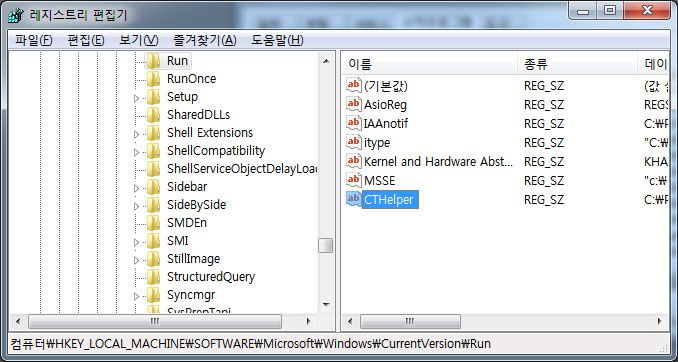Click the string icon of MSSE value
Image resolution: width=678 pixels, height=362 pixels.
coord(354,180)
